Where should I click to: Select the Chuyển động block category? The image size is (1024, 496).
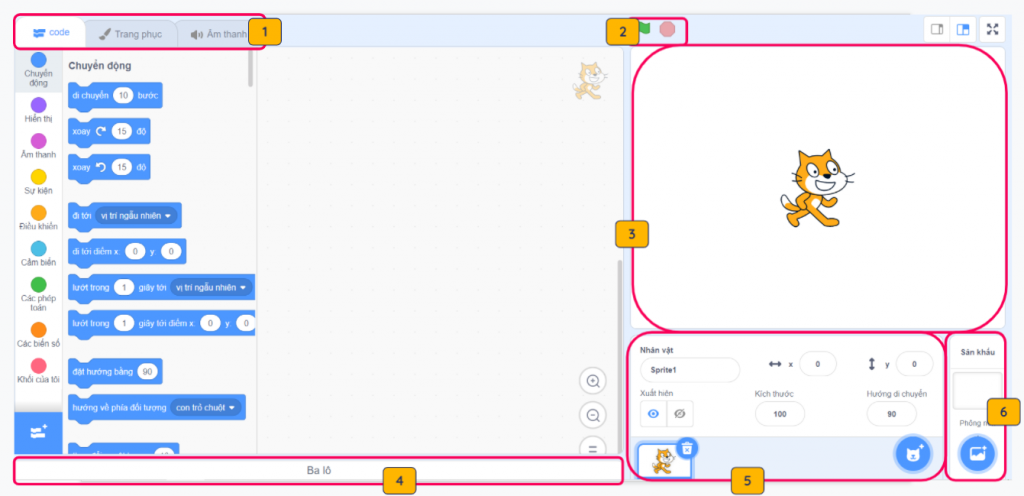pyautogui.click(x=39, y=70)
